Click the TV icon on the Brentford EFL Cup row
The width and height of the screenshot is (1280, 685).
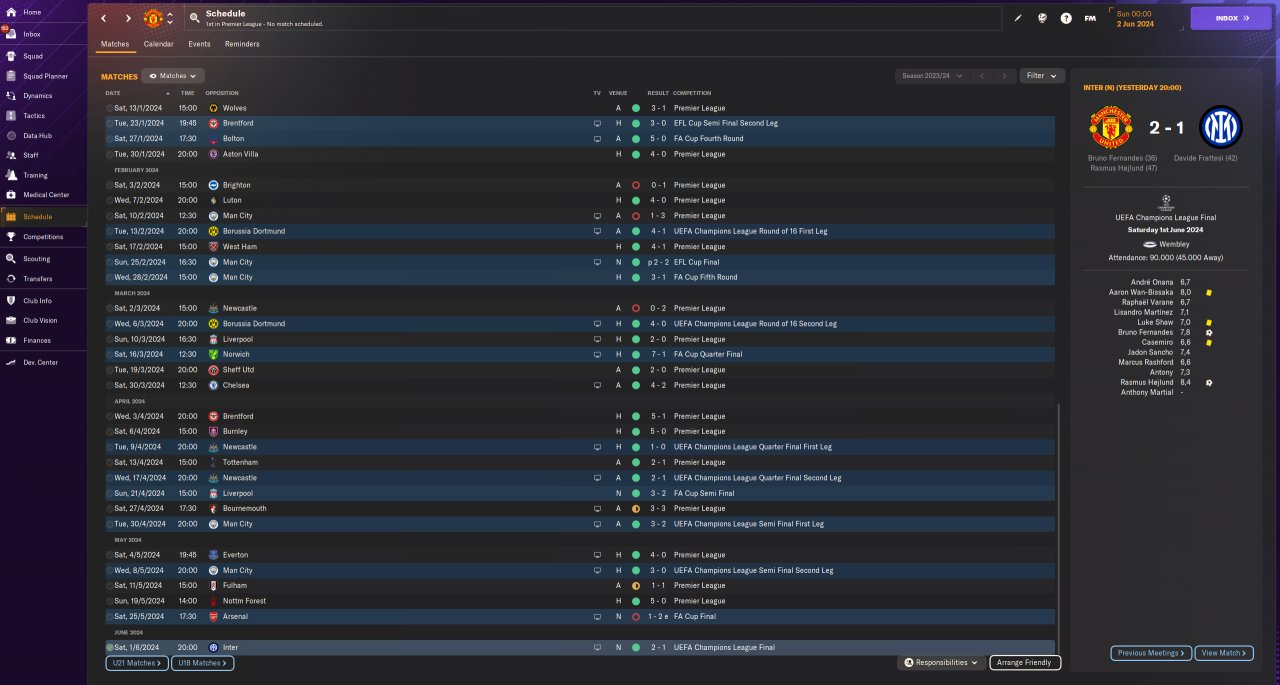(x=597, y=123)
